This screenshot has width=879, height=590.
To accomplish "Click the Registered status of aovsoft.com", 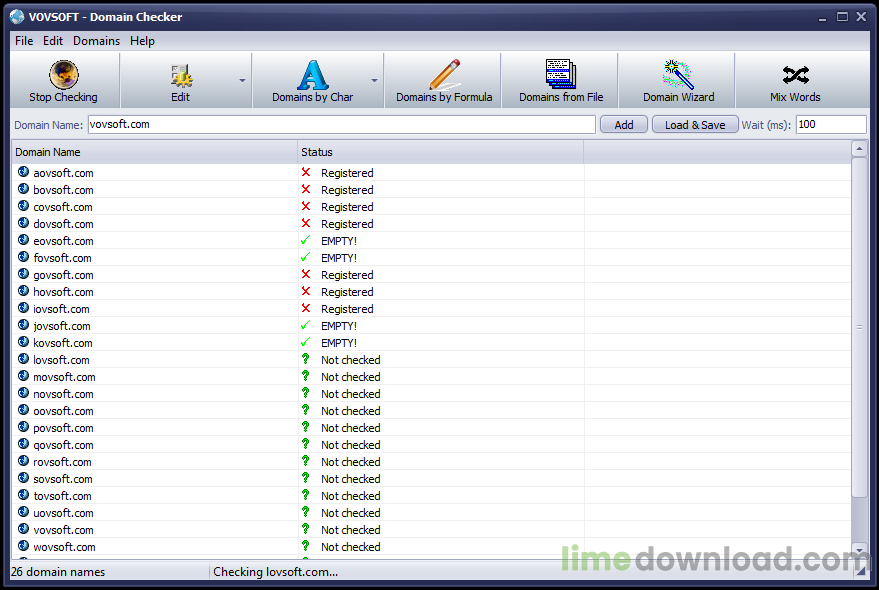I will 347,173.
